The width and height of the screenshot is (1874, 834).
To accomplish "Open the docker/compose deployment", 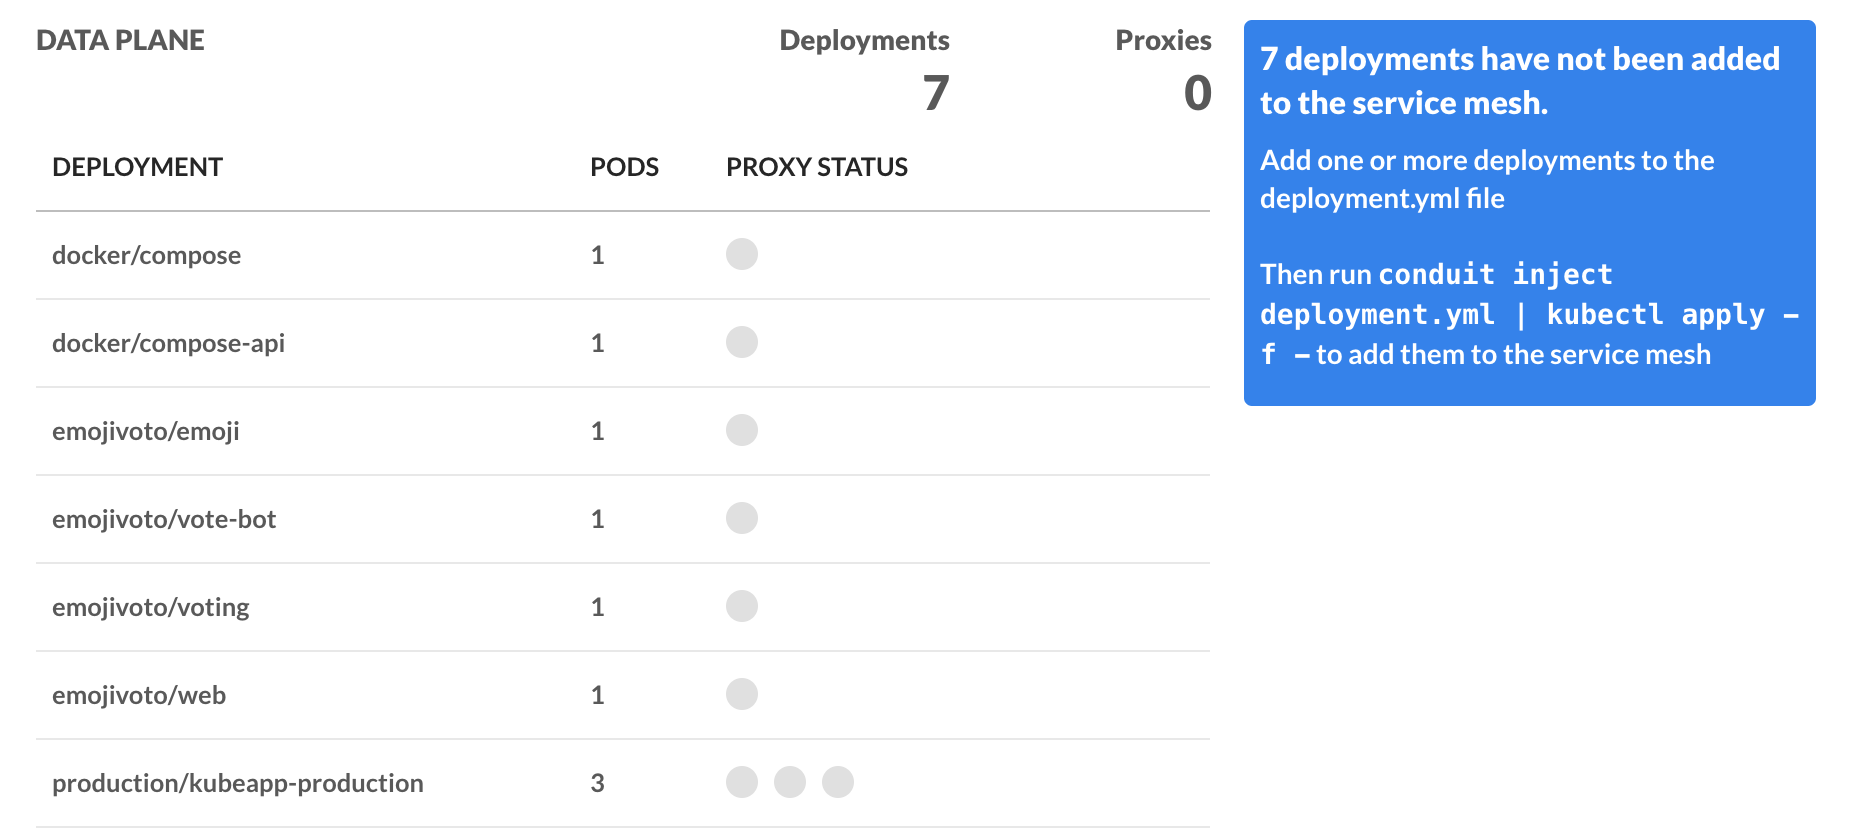I will tap(146, 255).
